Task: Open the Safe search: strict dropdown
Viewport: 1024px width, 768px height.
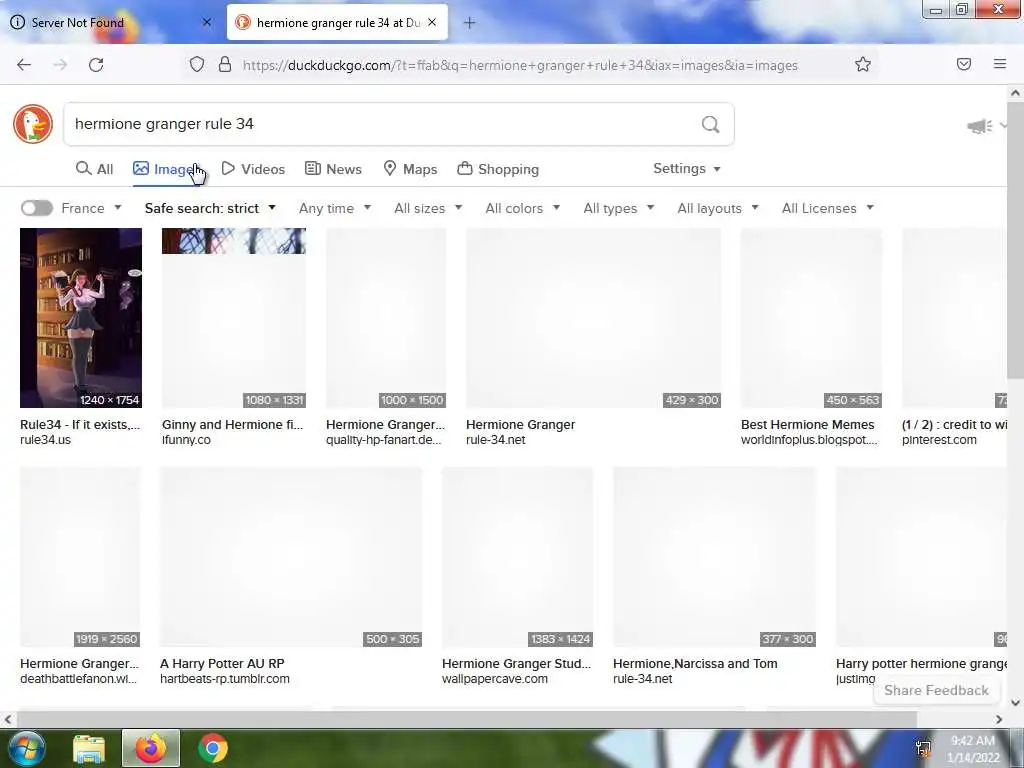Action: click(210, 208)
